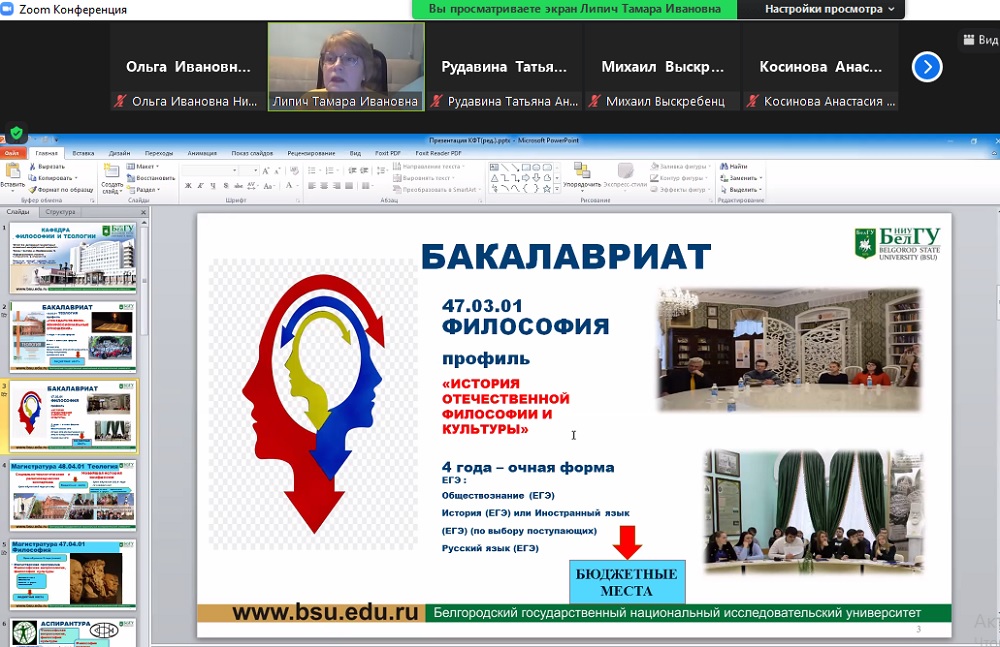Switch to the Вставка ribbon tab

coord(83,153)
